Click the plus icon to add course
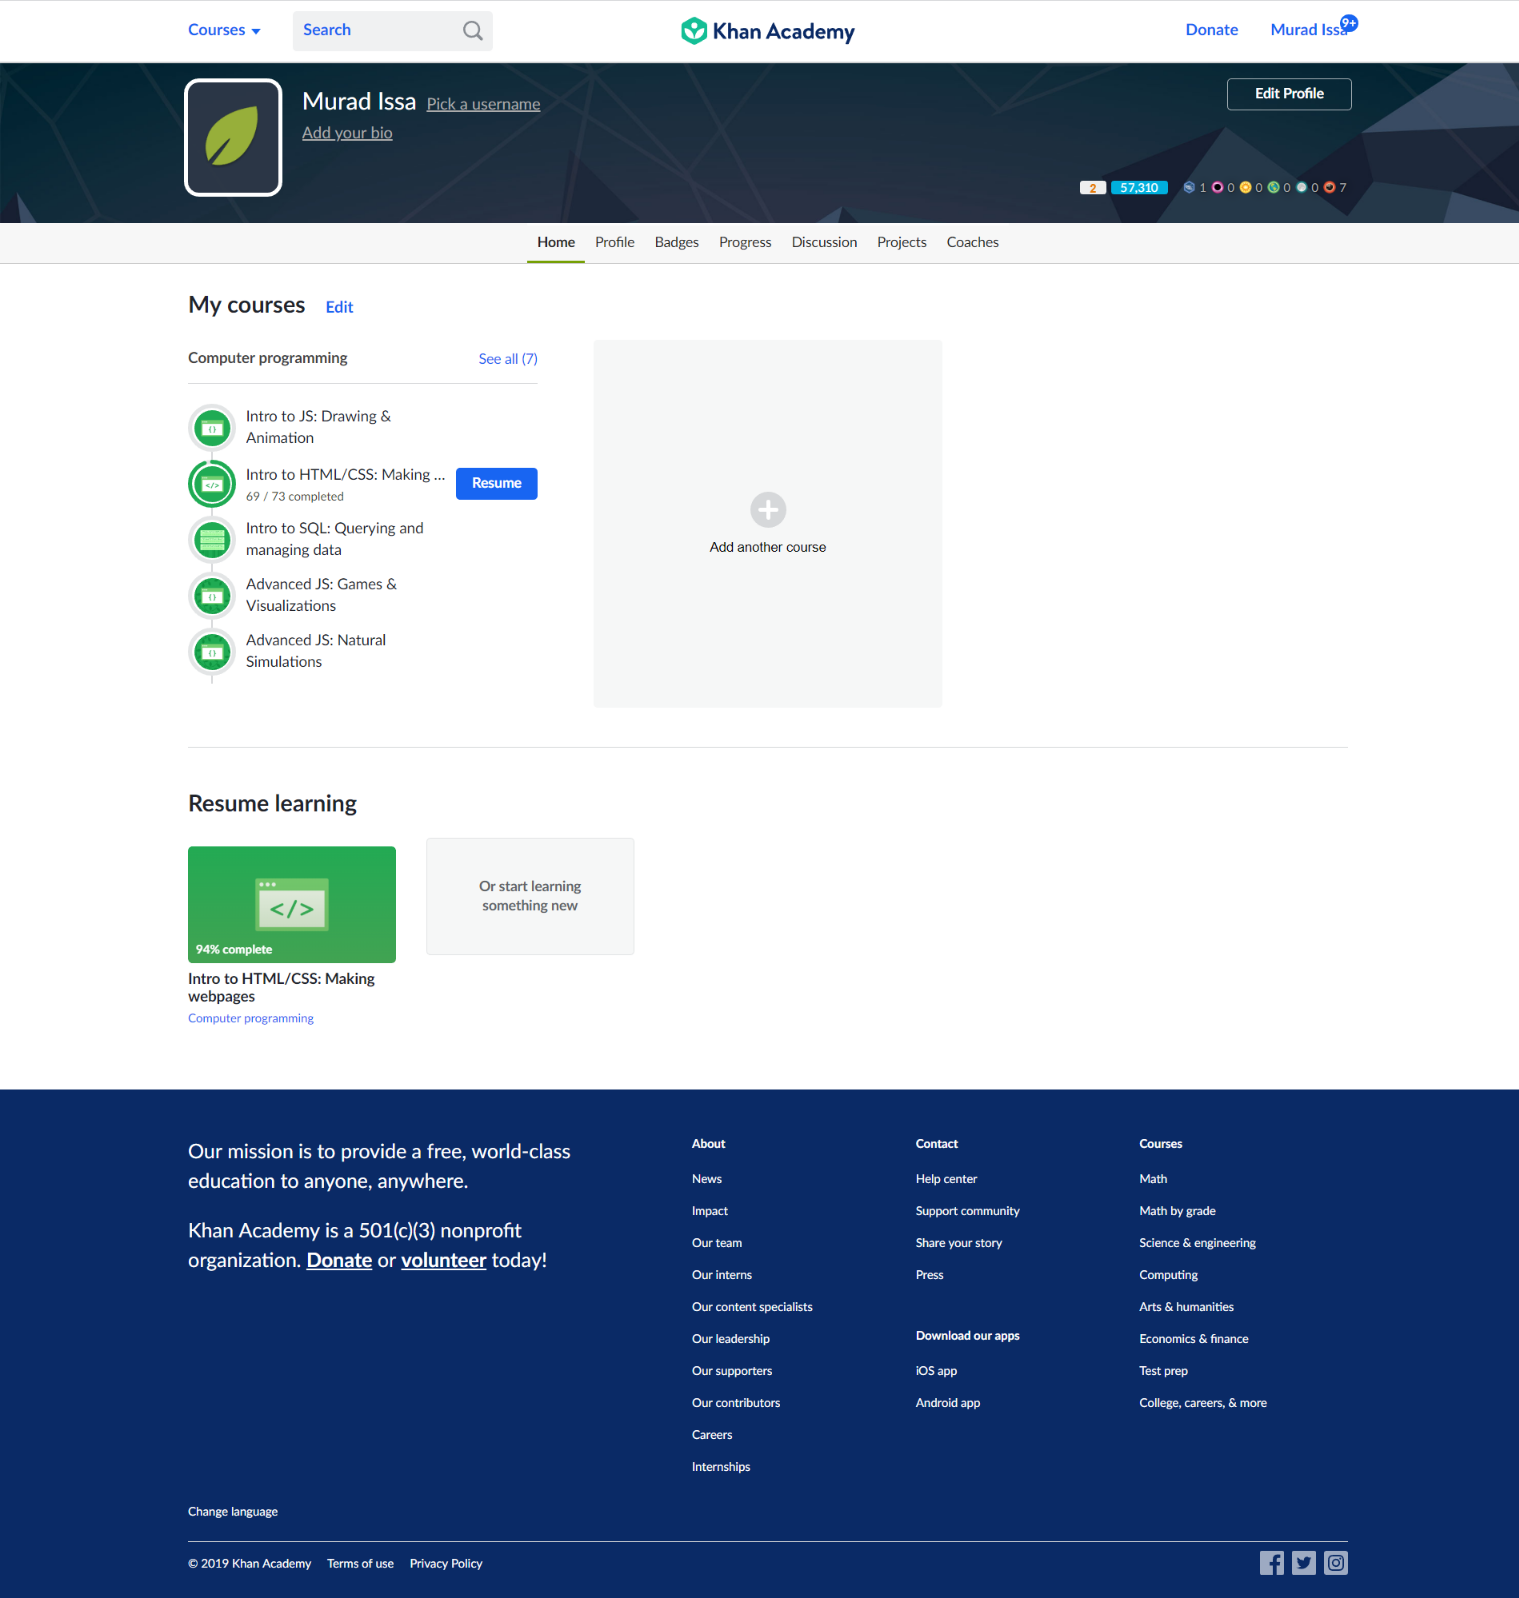This screenshot has width=1519, height=1598. tap(768, 510)
